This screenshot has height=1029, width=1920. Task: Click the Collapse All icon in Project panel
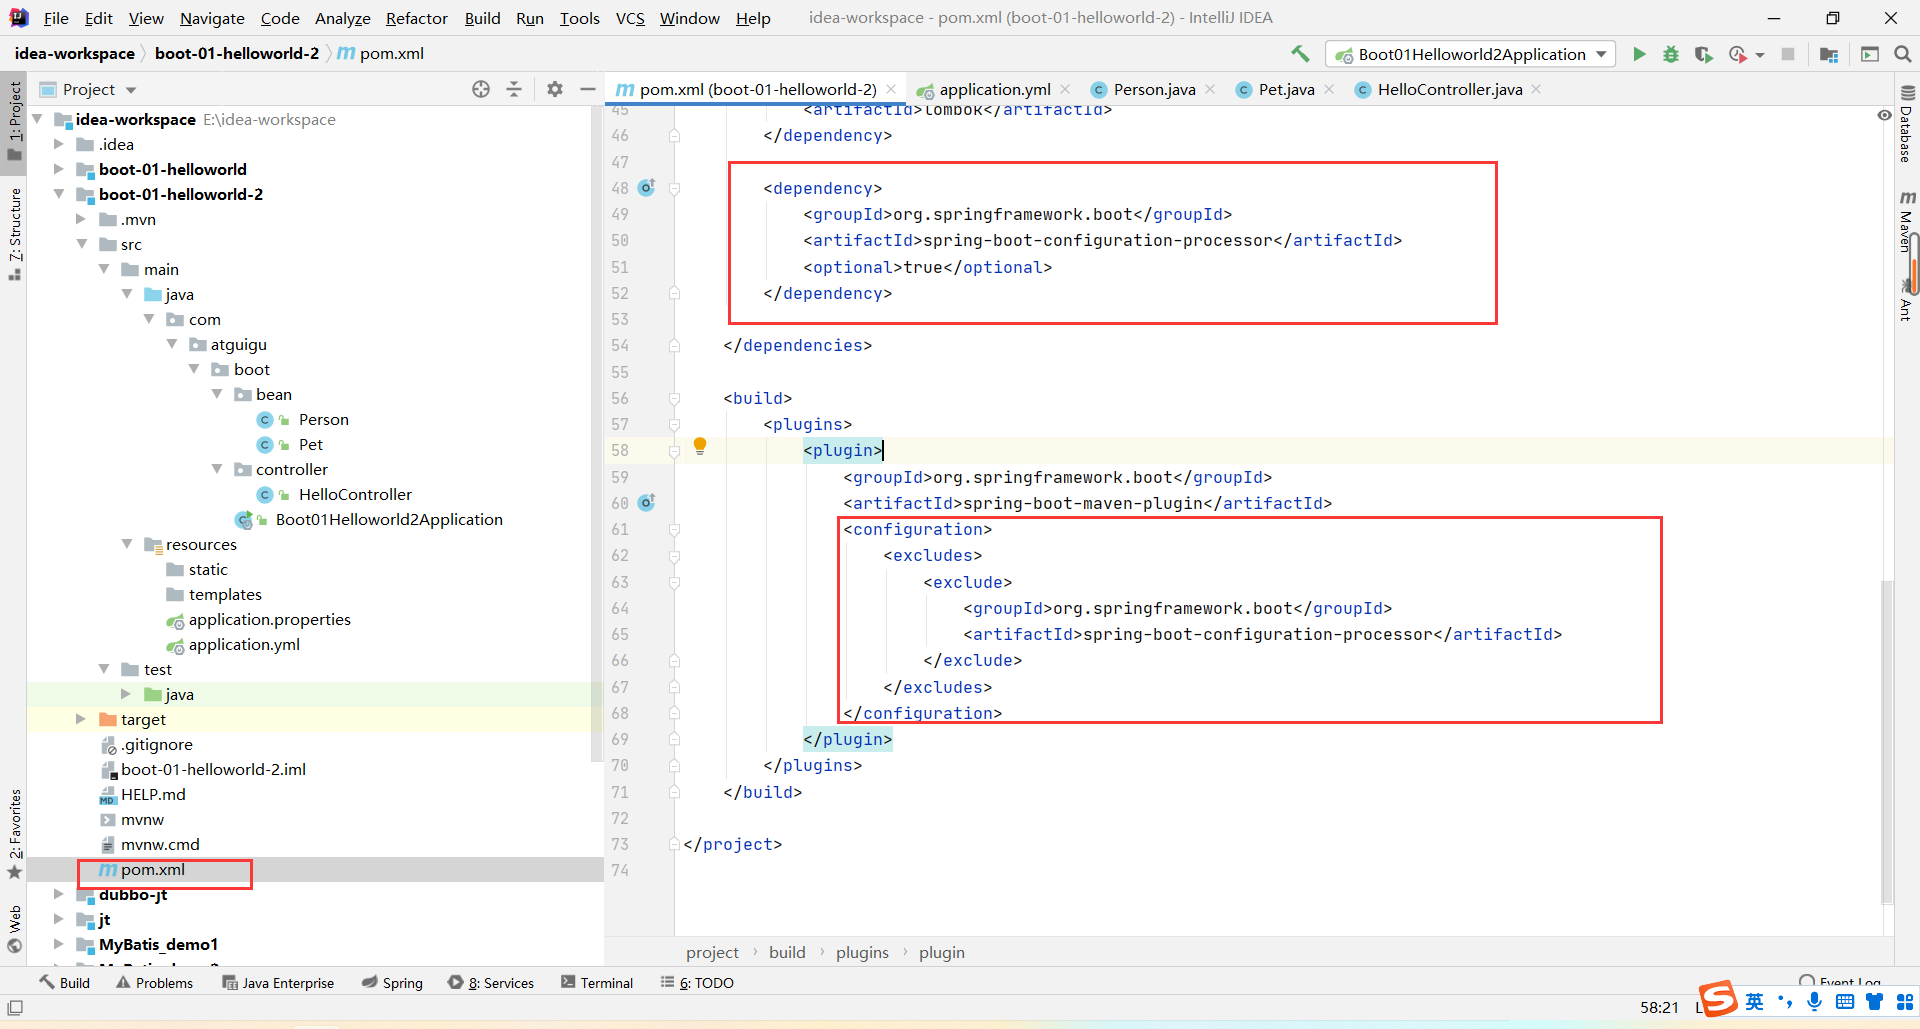coord(514,89)
